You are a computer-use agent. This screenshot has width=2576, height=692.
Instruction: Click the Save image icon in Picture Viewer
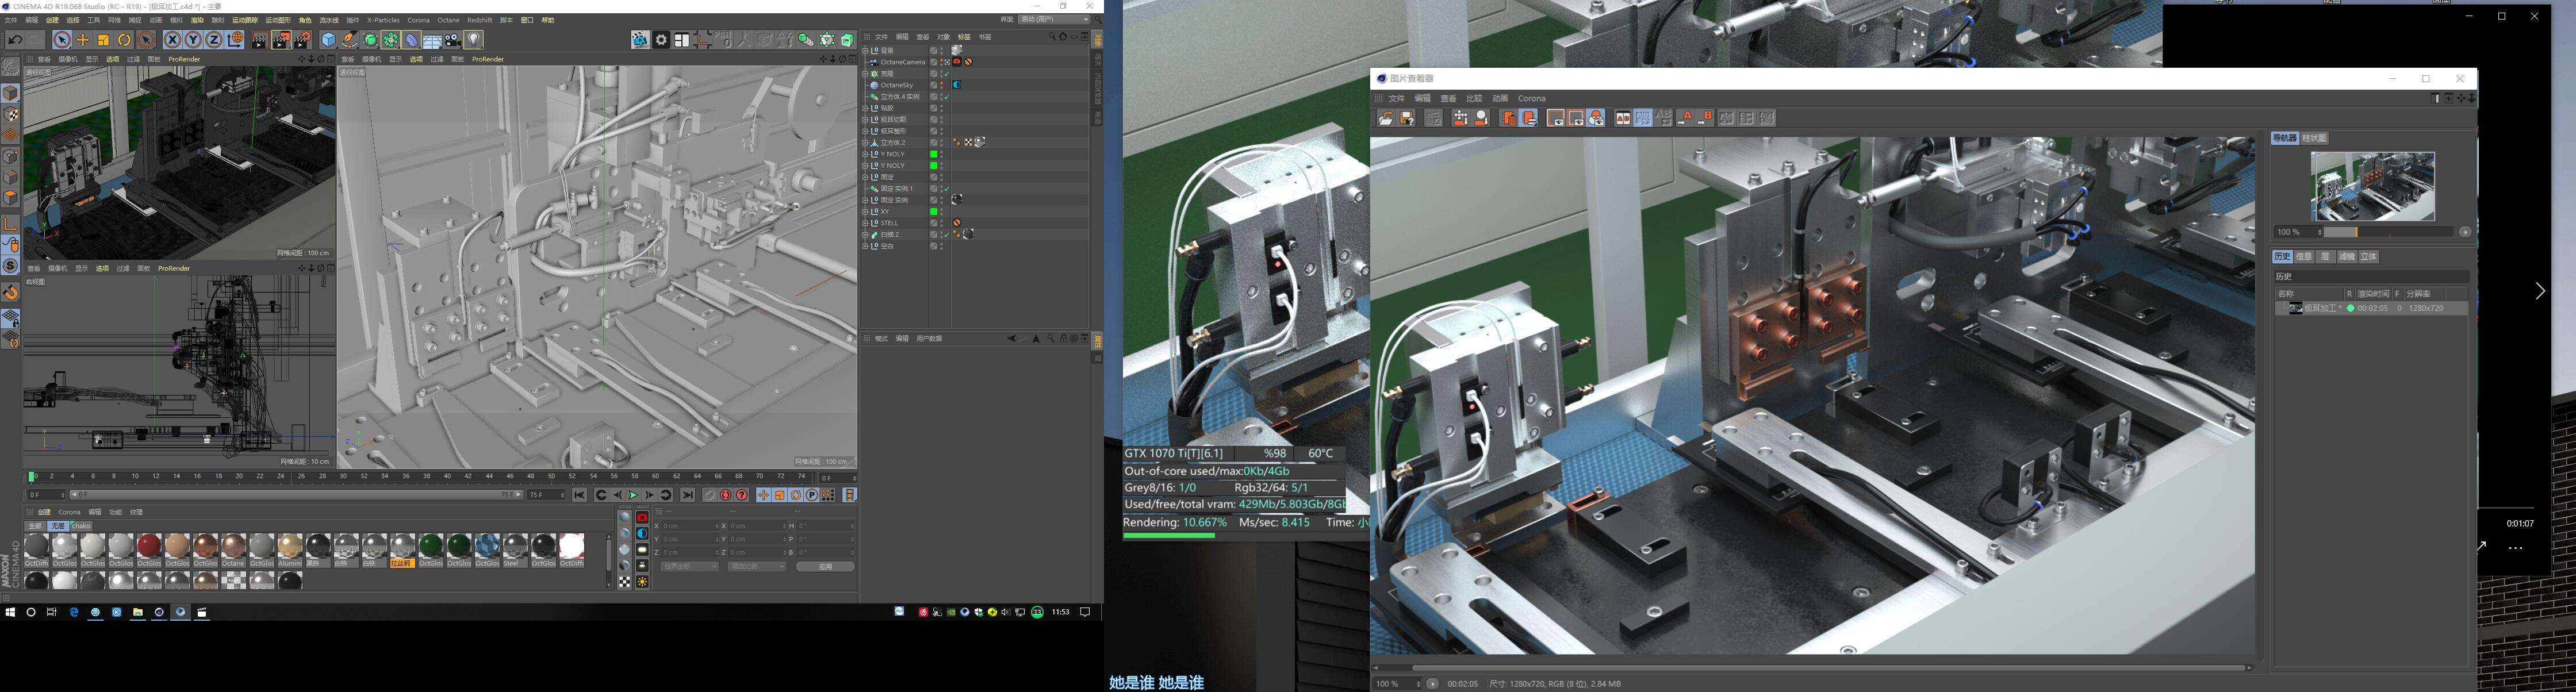click(x=1407, y=118)
